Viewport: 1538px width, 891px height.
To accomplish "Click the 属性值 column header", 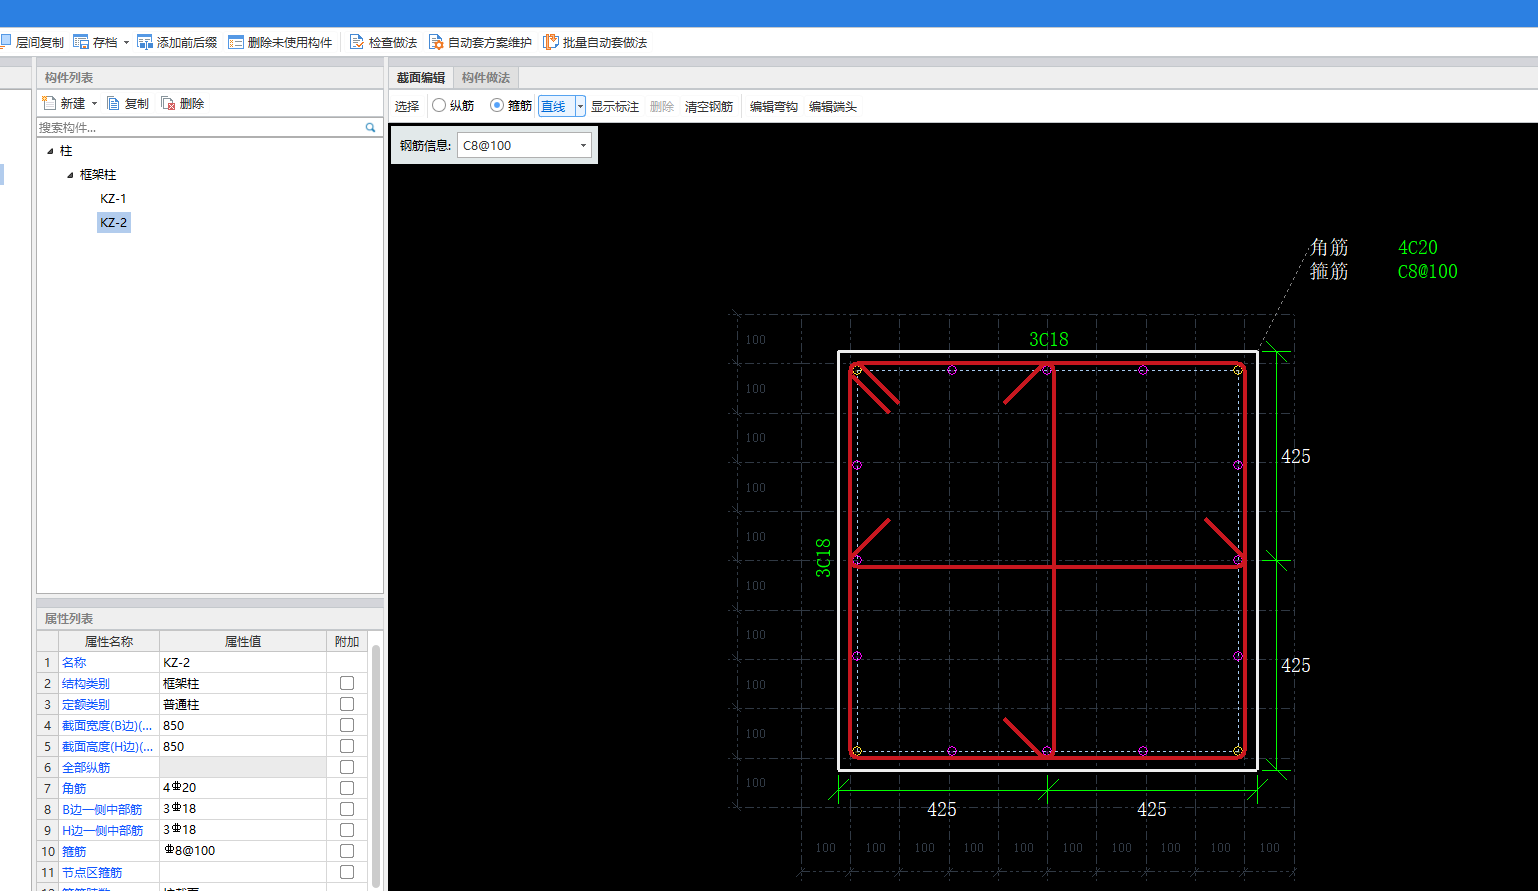I will coord(243,641).
